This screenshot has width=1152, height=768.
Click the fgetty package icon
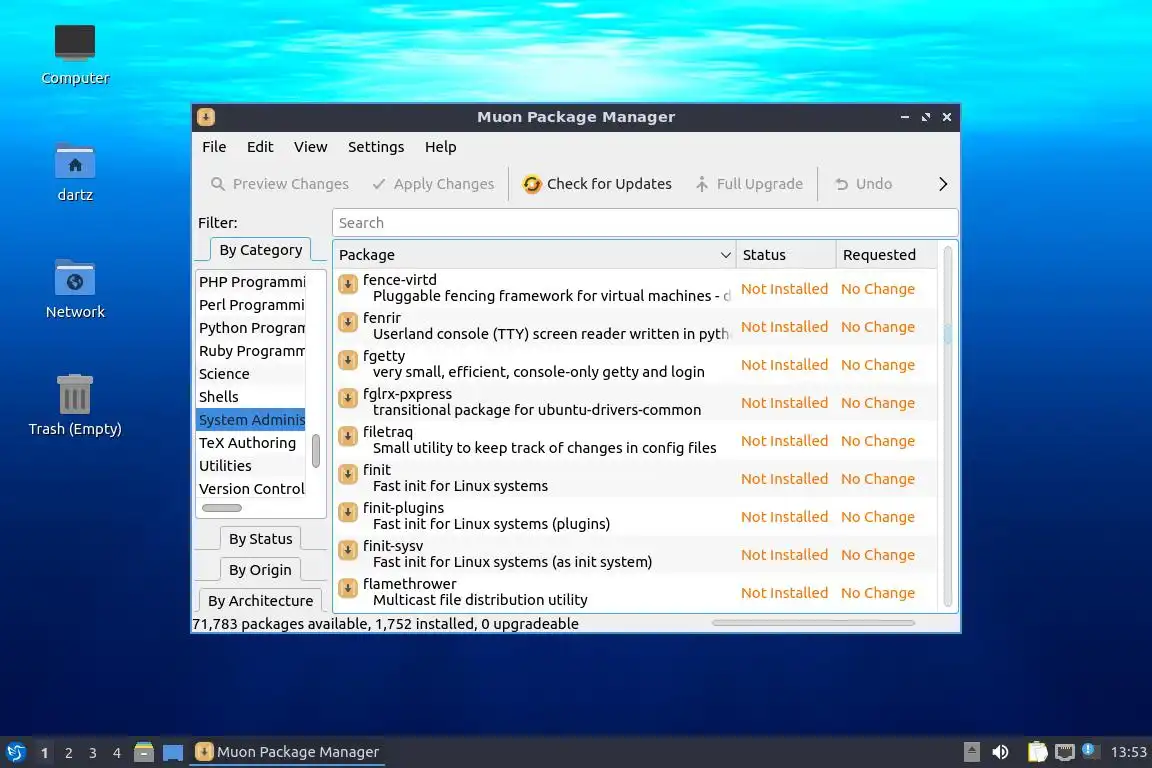coord(348,360)
